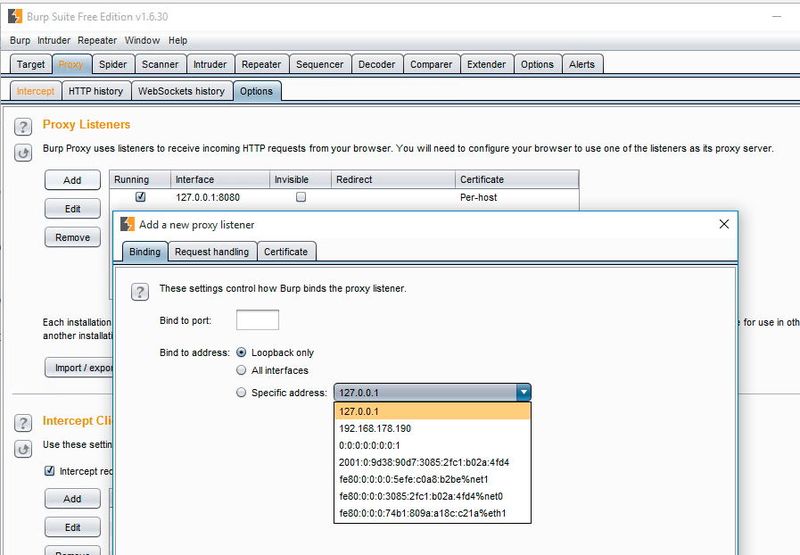800x555 pixels.
Task: Click Remove button under Proxy Listeners
Action: 72,237
